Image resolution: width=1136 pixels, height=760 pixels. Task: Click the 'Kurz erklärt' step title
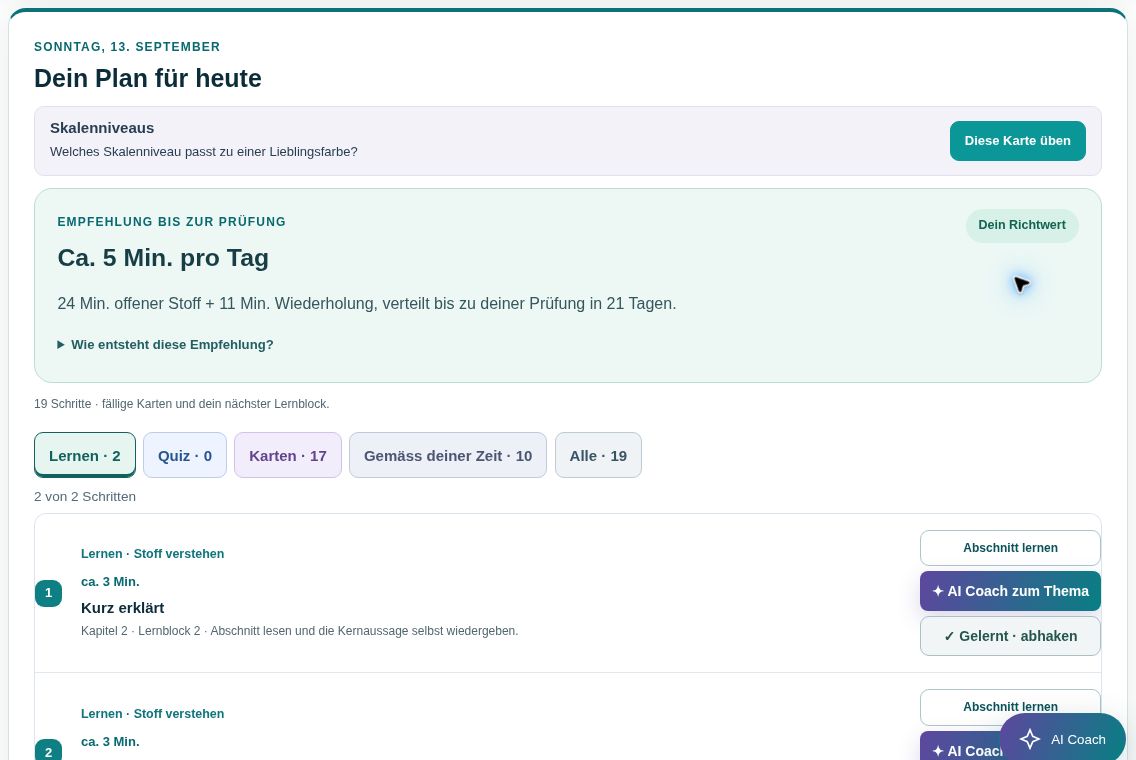tap(122, 608)
